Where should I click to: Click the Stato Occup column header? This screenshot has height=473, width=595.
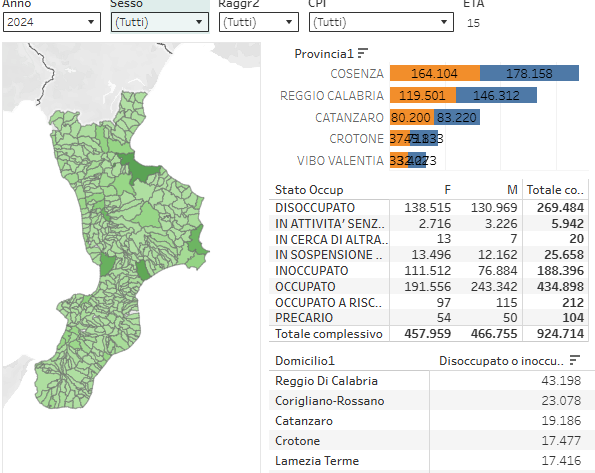click(309, 190)
